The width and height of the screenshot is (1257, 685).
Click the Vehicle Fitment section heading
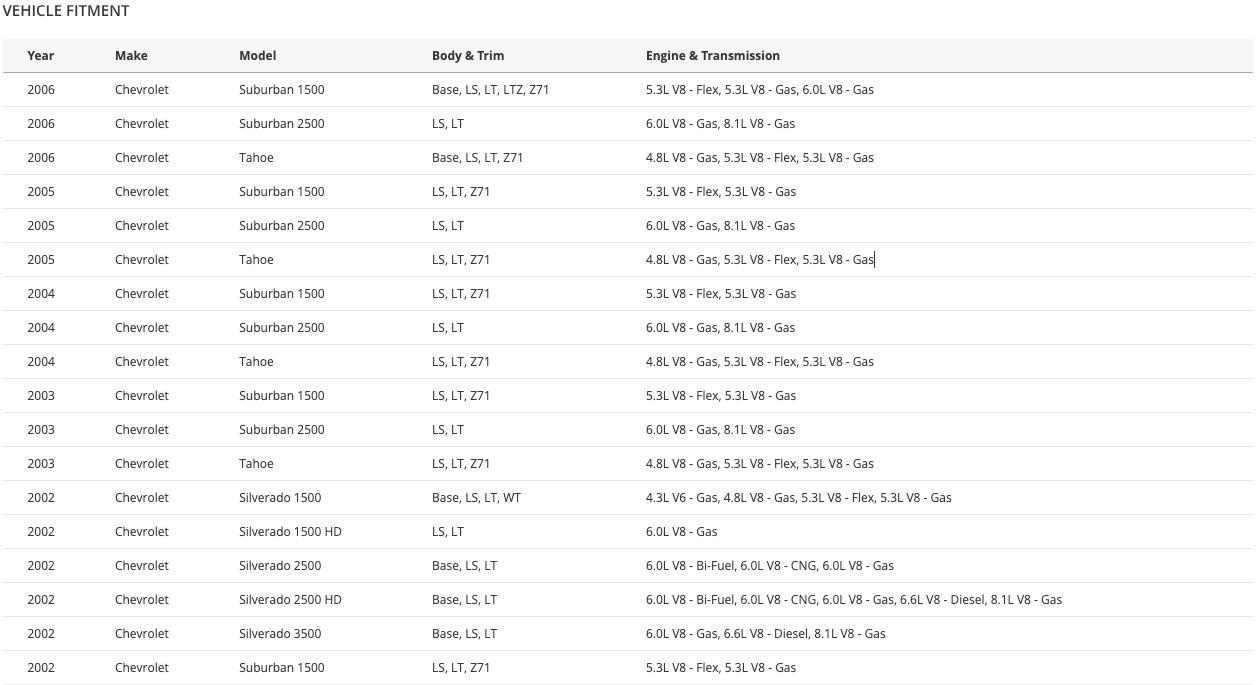click(x=66, y=11)
